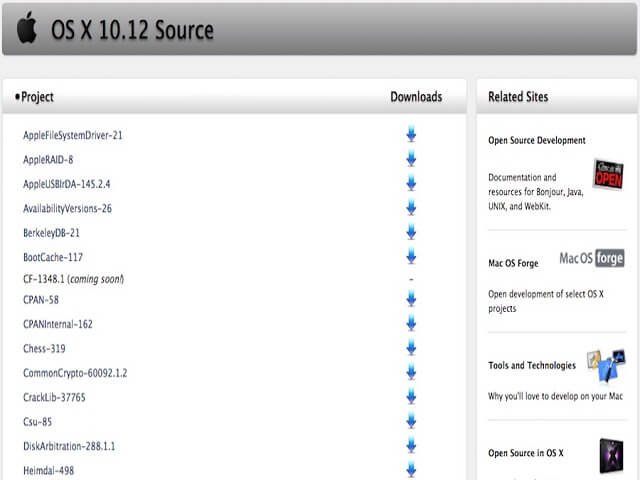This screenshot has height=480, width=640.
Task: Click the Why you'll love to develop text
Action: 556,396
